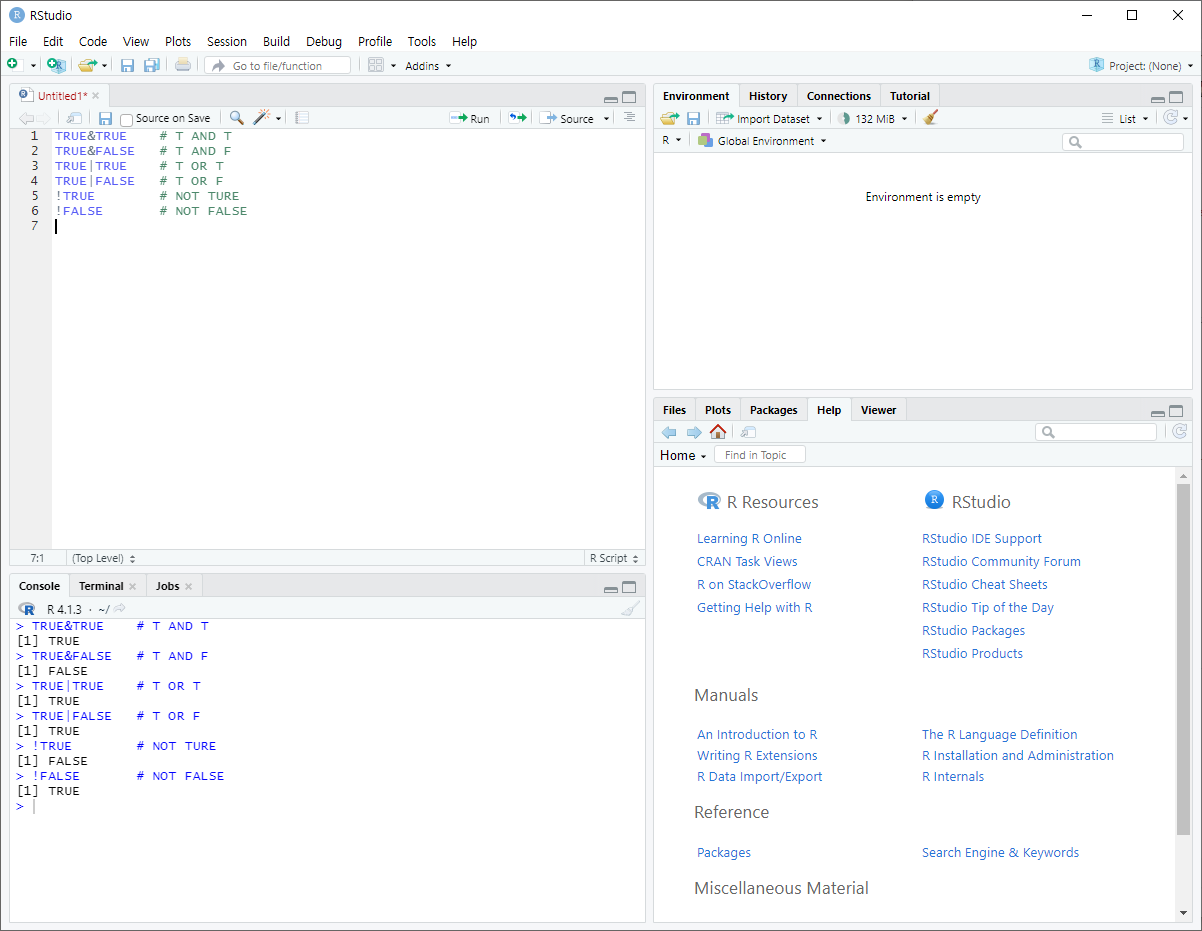1202x931 pixels.
Task: Open the Search Engine & Keywords link
Action: point(1000,852)
